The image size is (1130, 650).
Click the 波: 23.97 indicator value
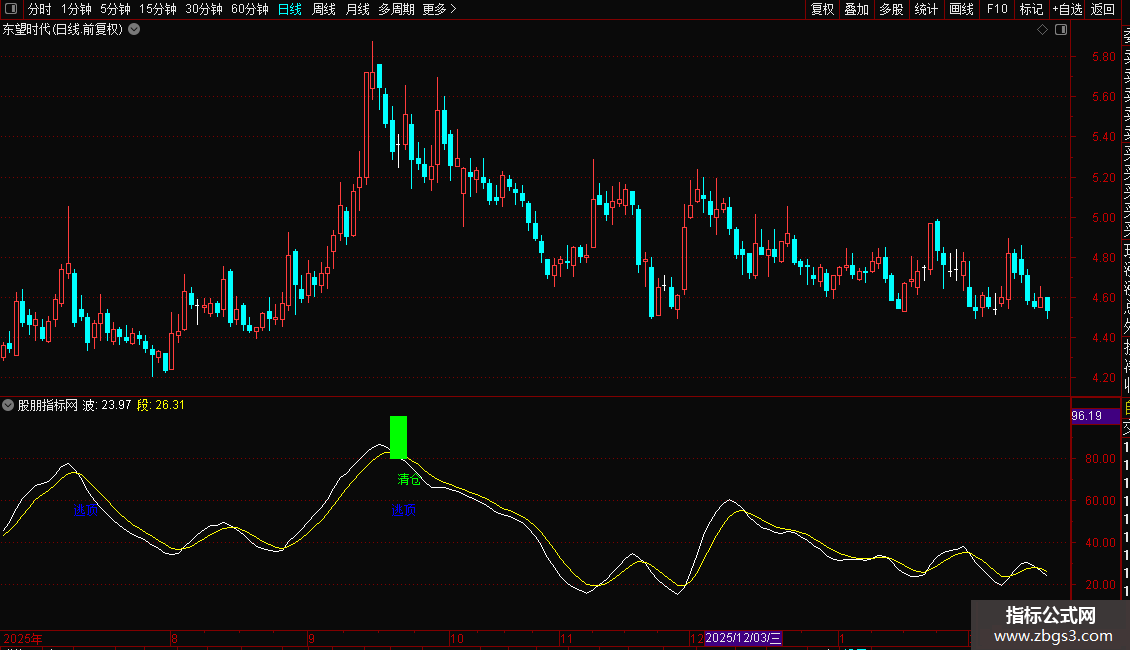pos(107,405)
